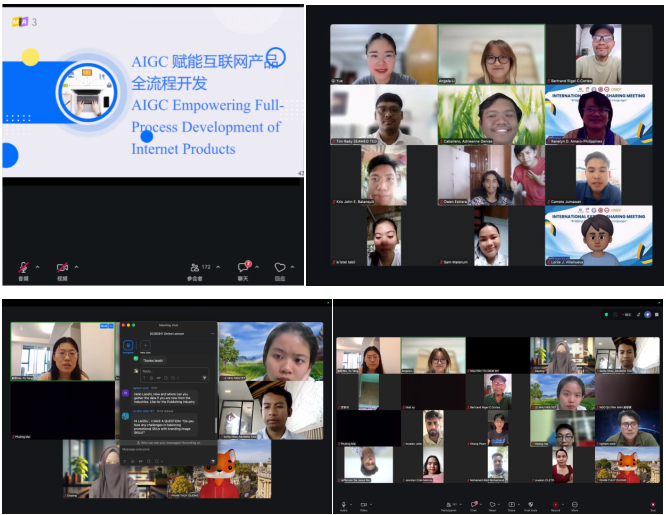Open the chat (聊天) icon with red badge
Image resolution: width=666 pixels, height=515 pixels.
[x=244, y=266]
